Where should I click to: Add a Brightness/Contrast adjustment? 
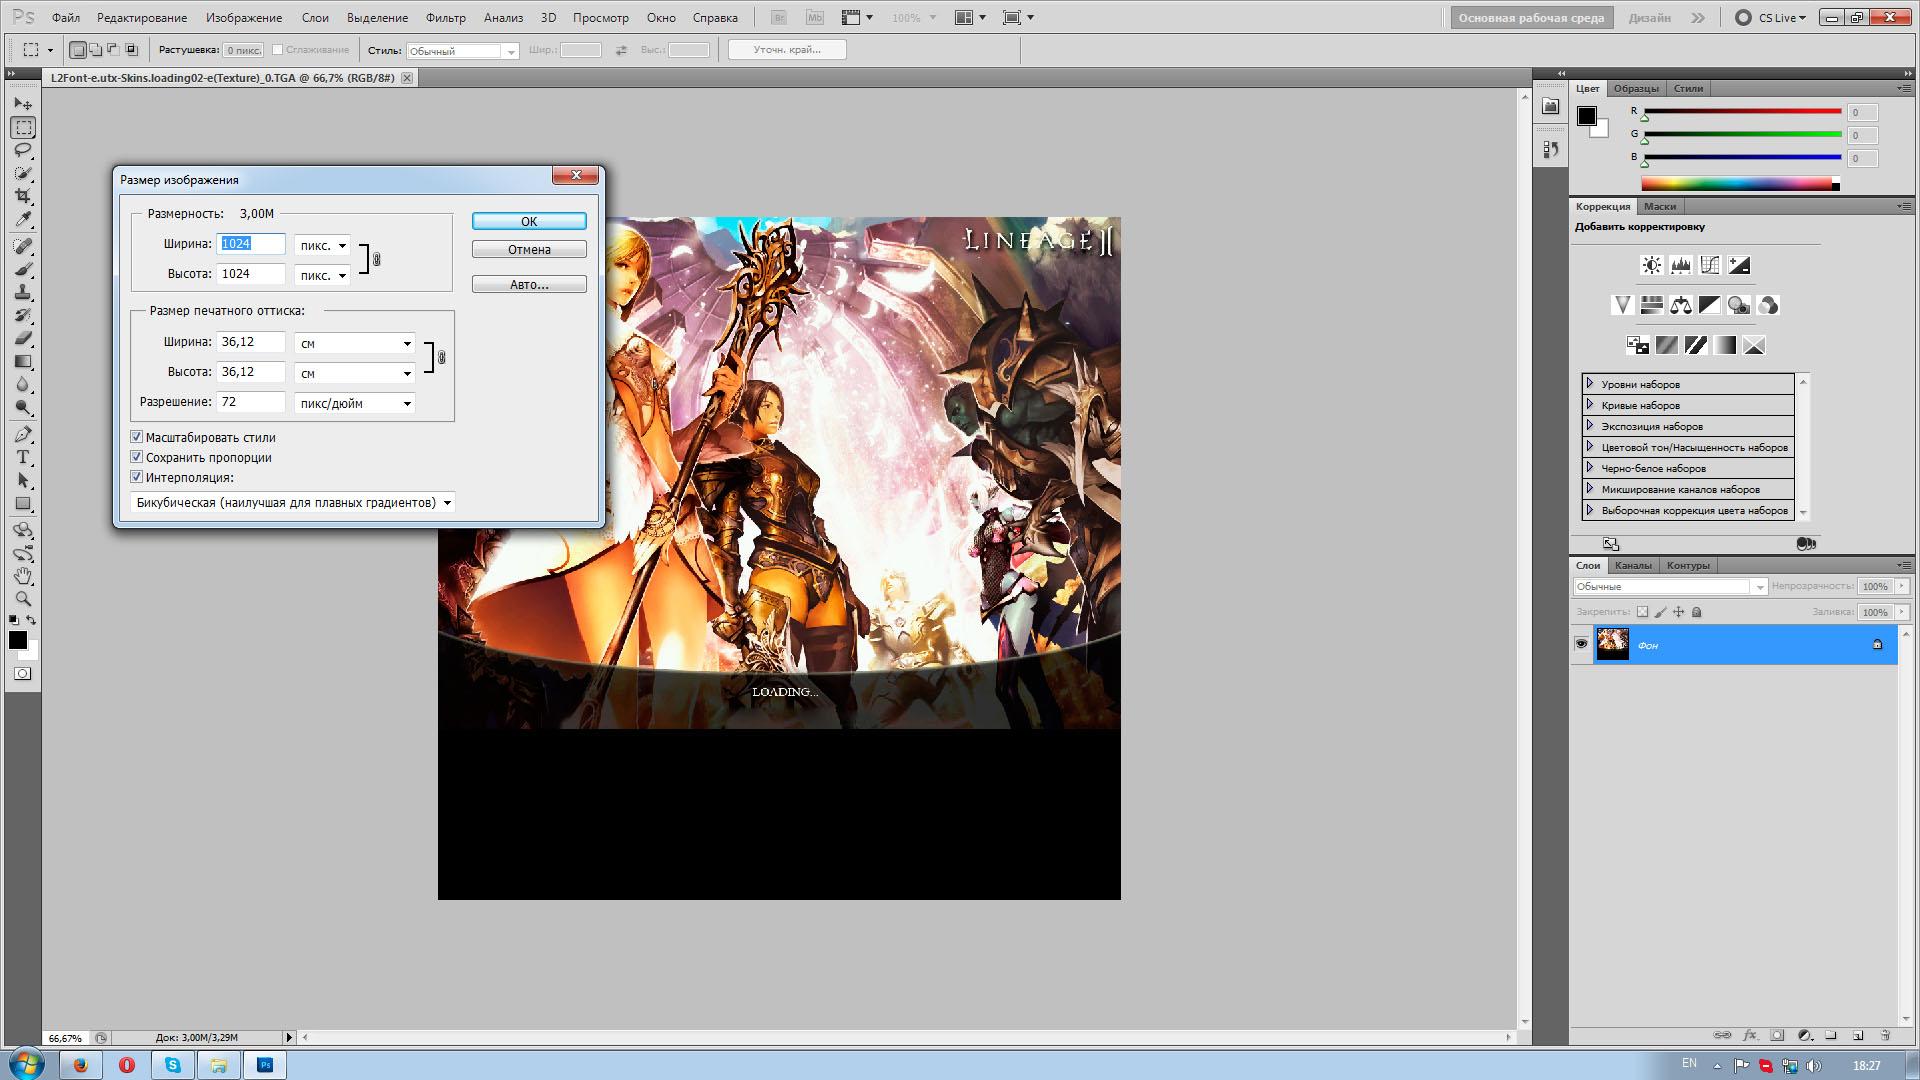(x=1652, y=265)
